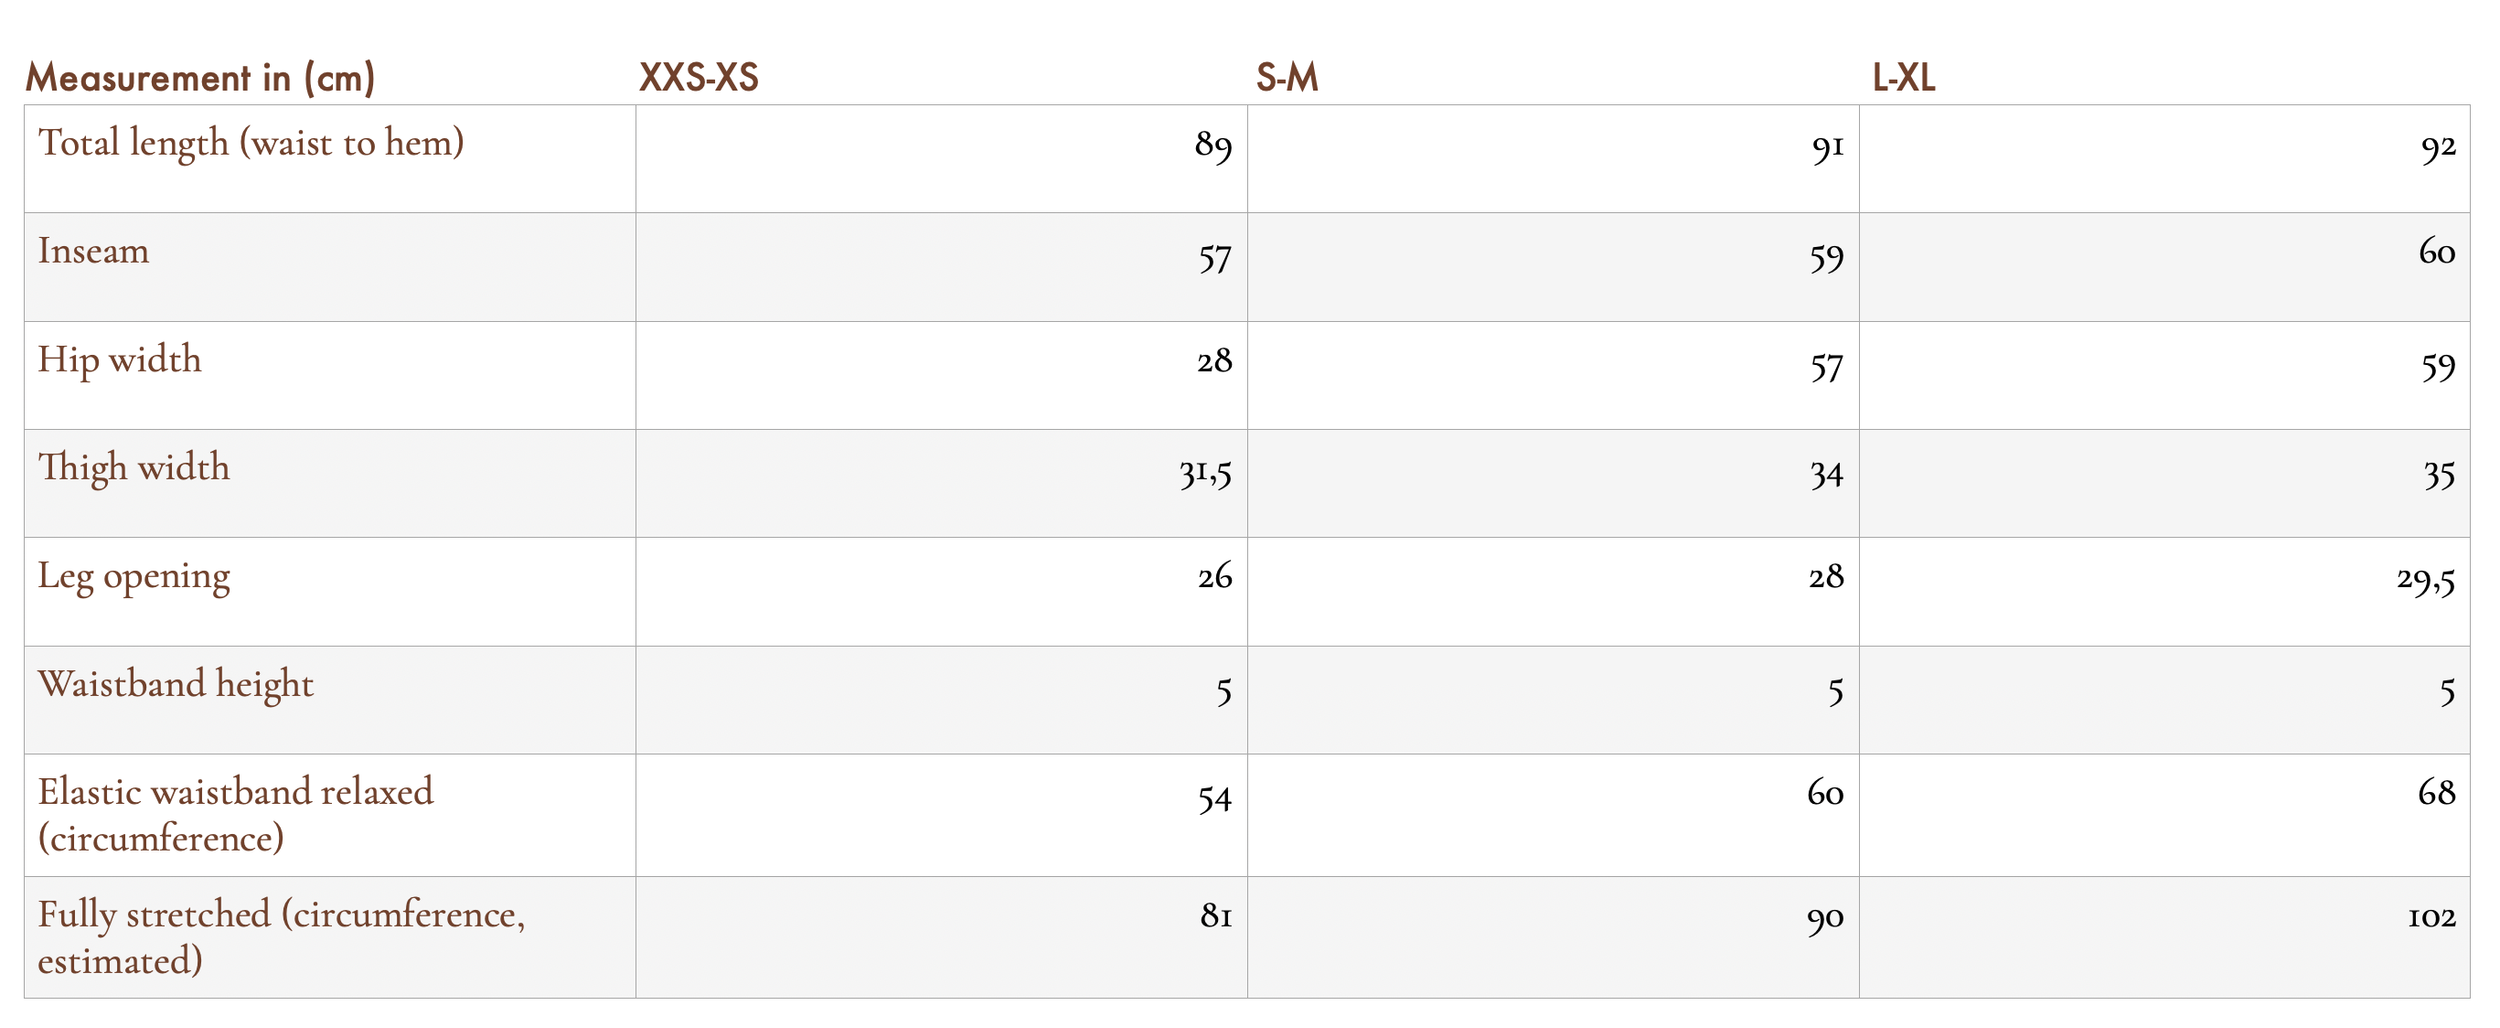Screen dimensions: 2500x1028
Task: Select the fully stretched 102 cell
Action: (2164, 938)
